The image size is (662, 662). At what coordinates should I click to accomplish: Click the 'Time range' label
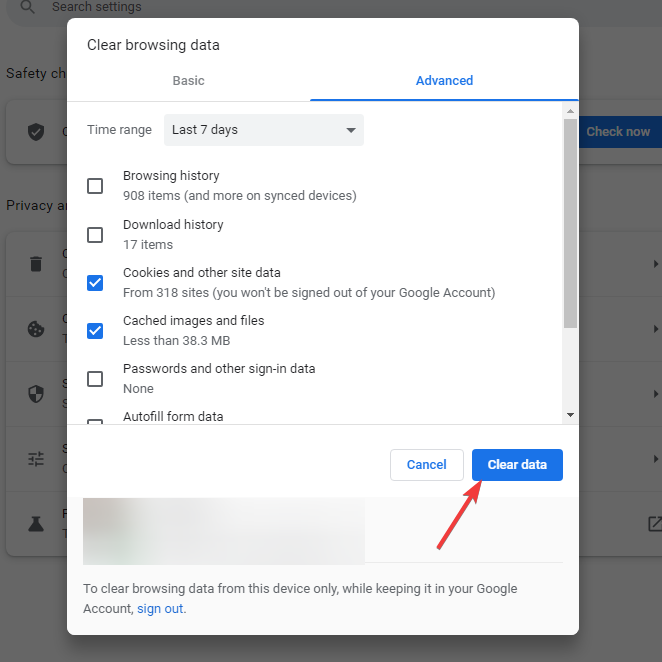click(119, 130)
